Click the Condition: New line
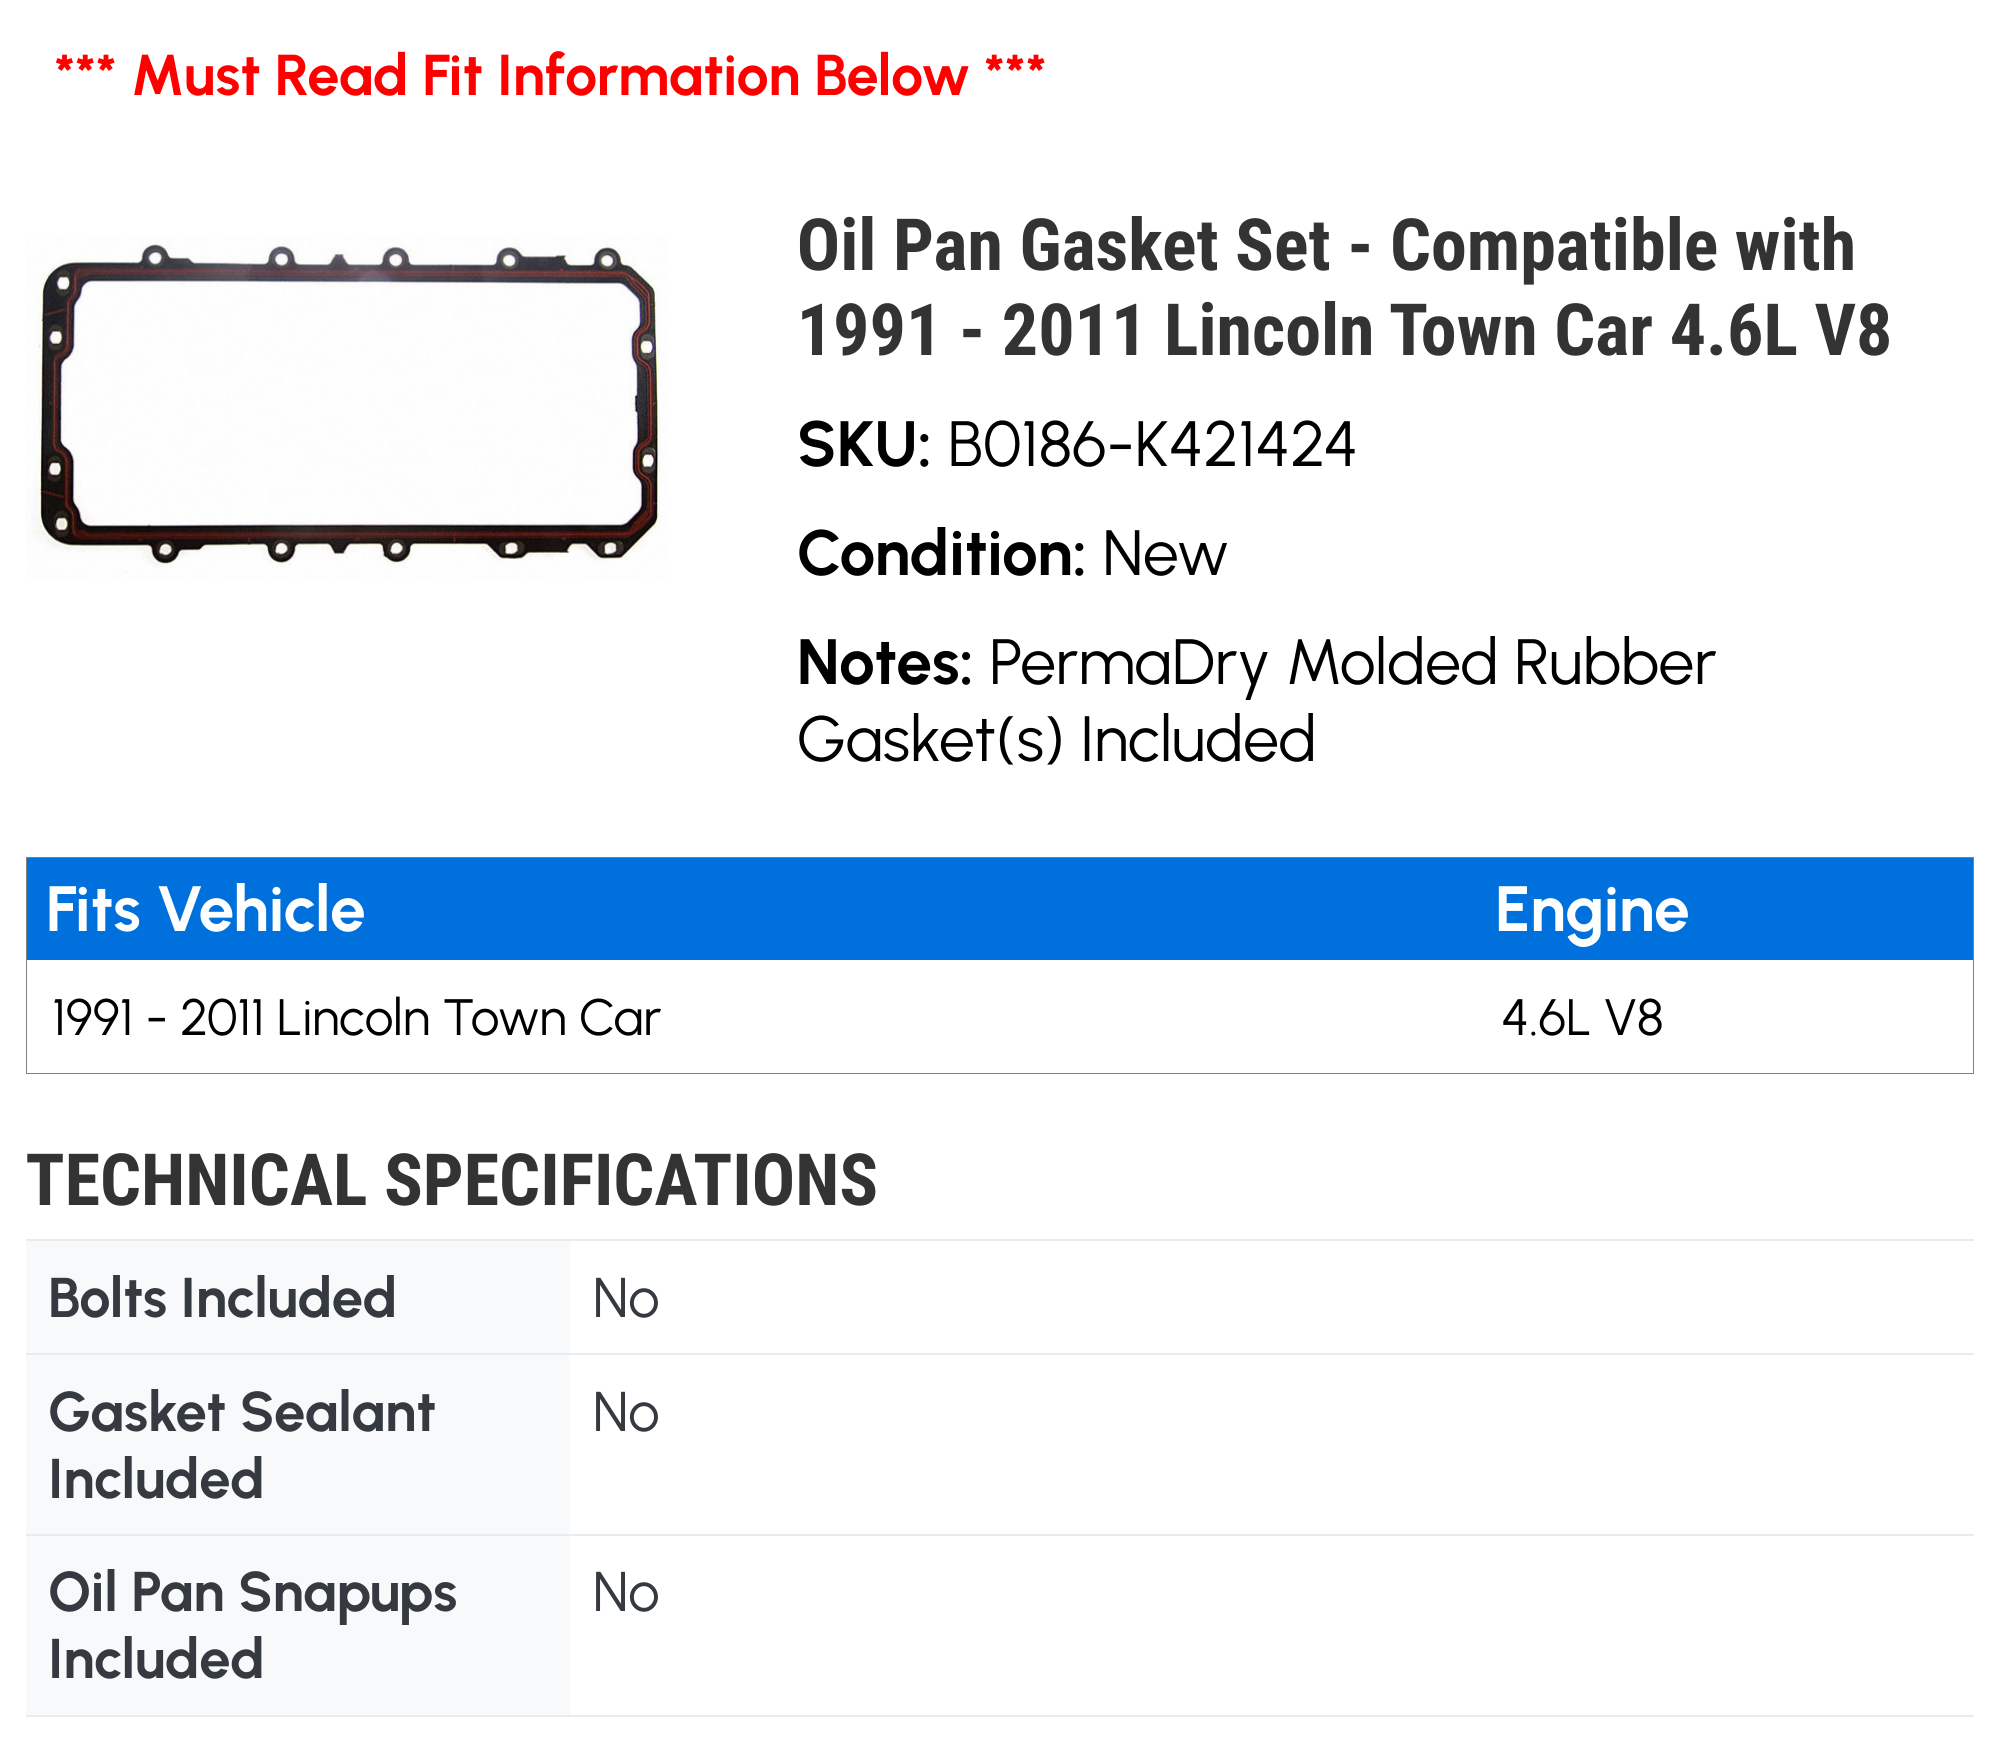 coord(1011,554)
